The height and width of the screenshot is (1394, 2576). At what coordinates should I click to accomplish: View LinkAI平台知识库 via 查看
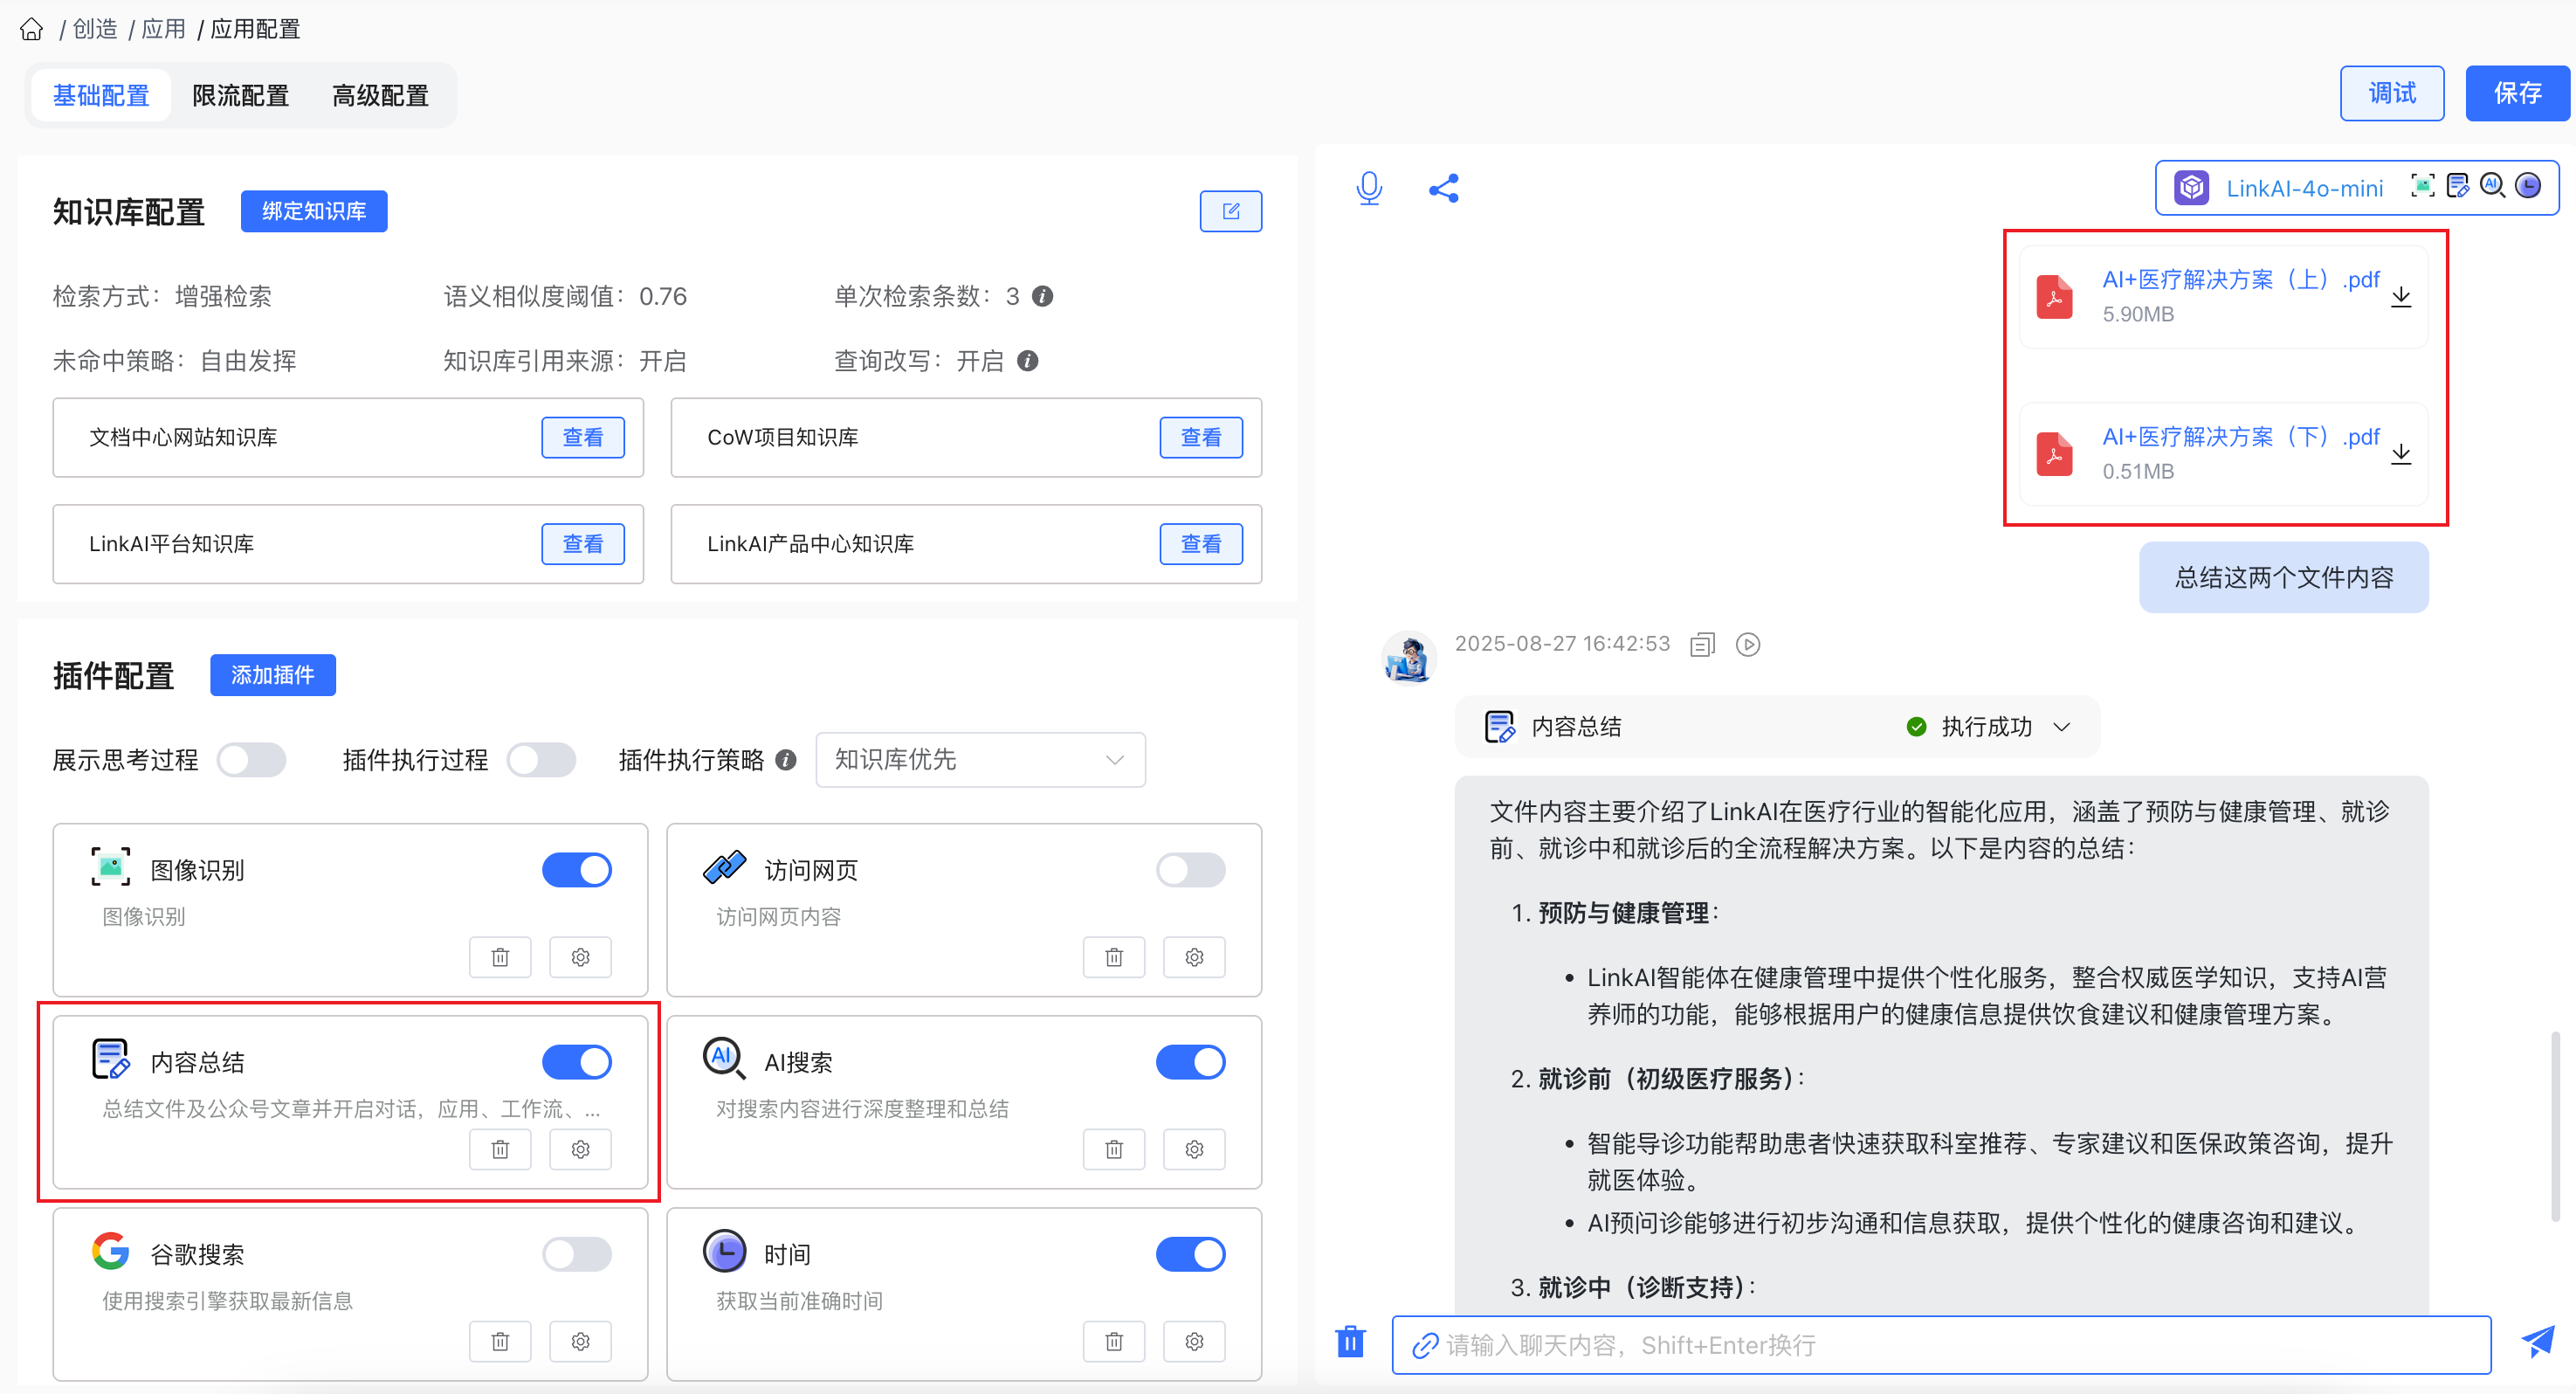583,544
